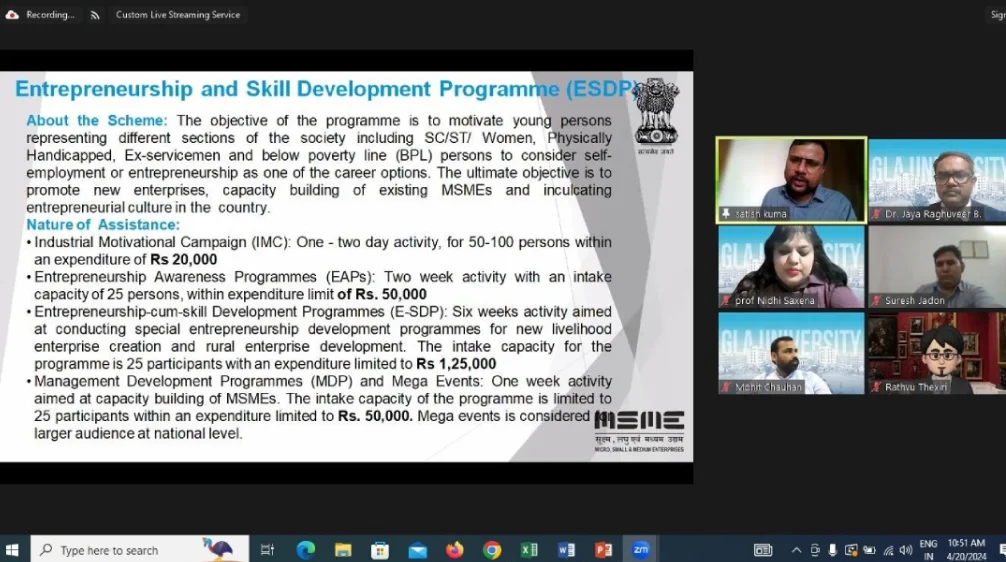Open Microsoft Edge from the taskbar
1006x562 pixels.
click(306, 549)
